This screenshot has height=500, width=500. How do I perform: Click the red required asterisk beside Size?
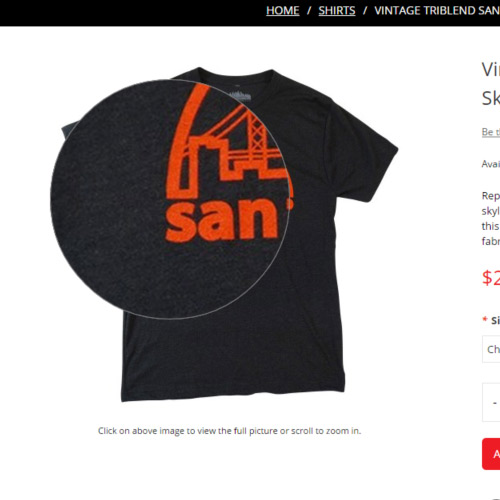click(x=485, y=319)
